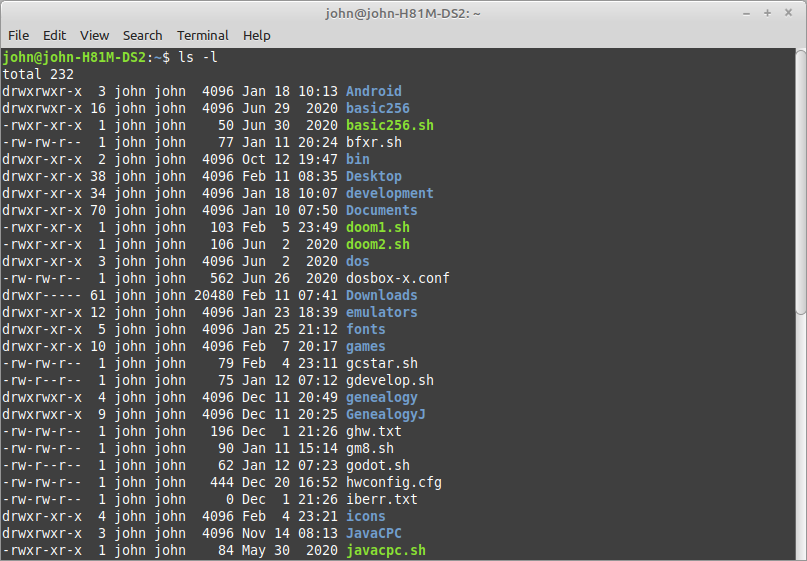Viewport: 807px width, 561px height.
Task: Maximize the terminal window
Action: [767, 13]
